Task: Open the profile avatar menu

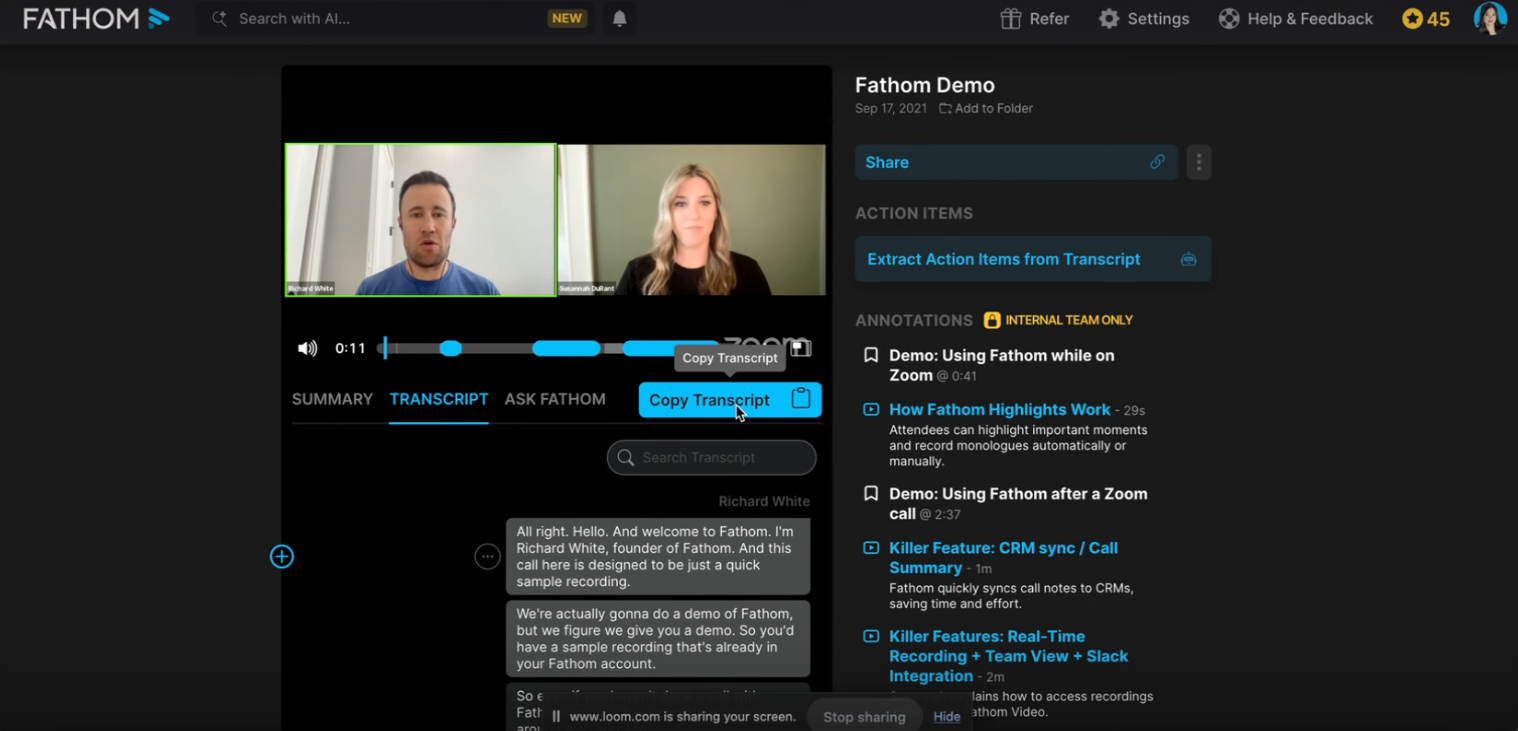Action: click(1490, 18)
